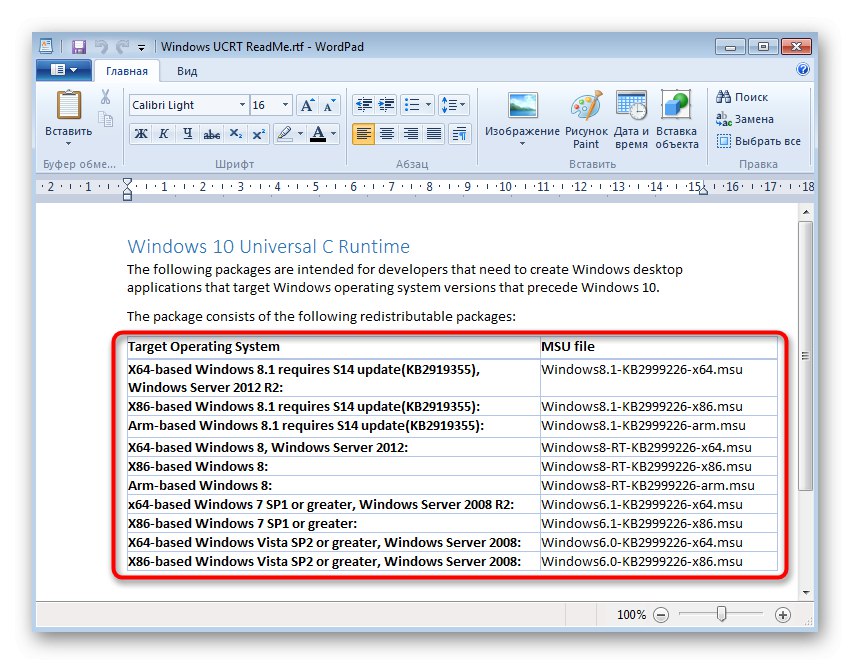The height and width of the screenshot is (664, 850).
Task: Click Поиск to find text
Action: tap(743, 97)
